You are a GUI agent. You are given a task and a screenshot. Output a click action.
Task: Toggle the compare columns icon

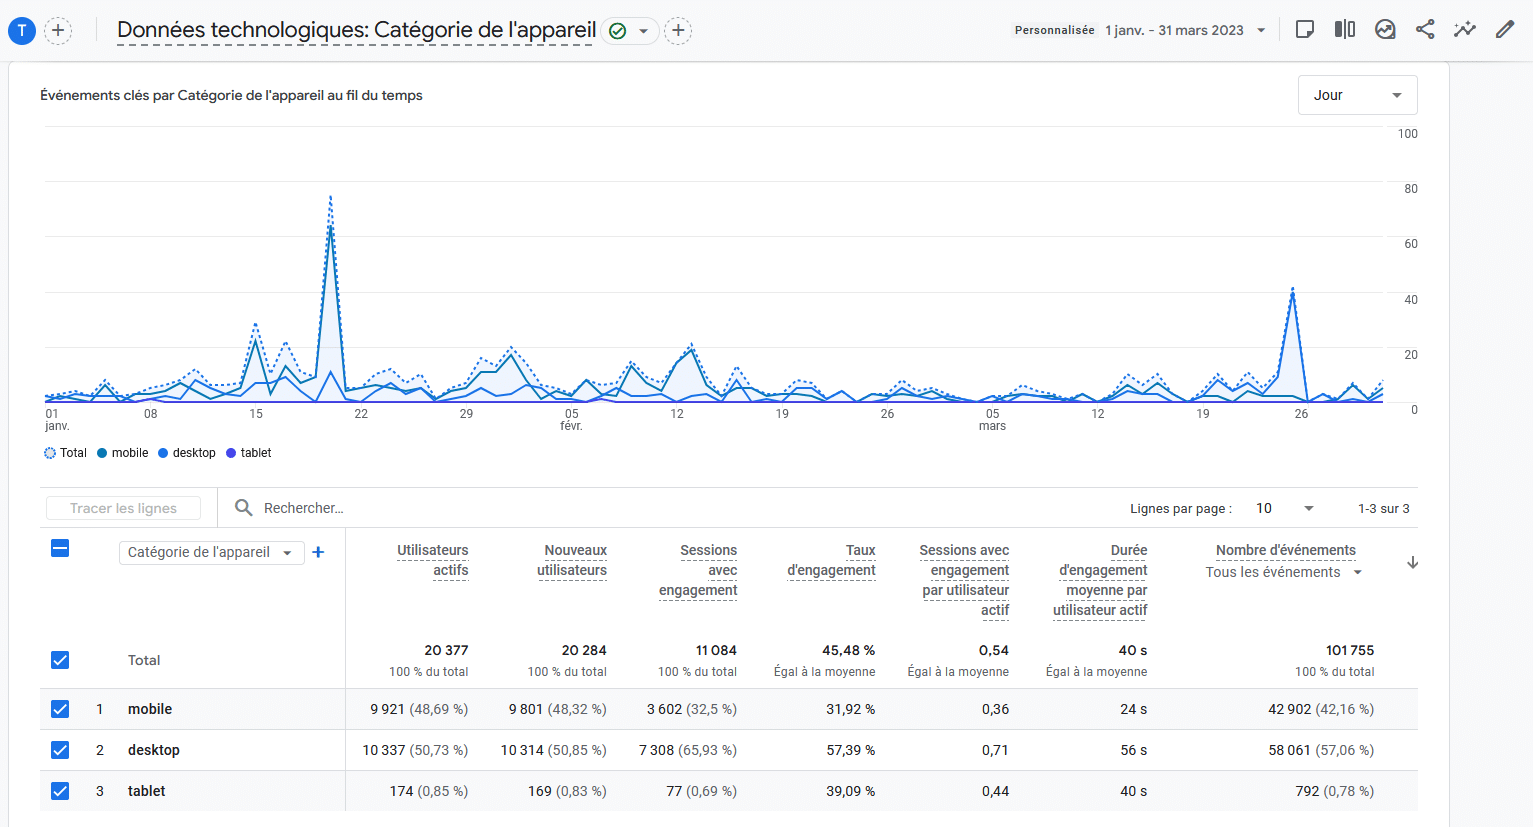(1345, 30)
